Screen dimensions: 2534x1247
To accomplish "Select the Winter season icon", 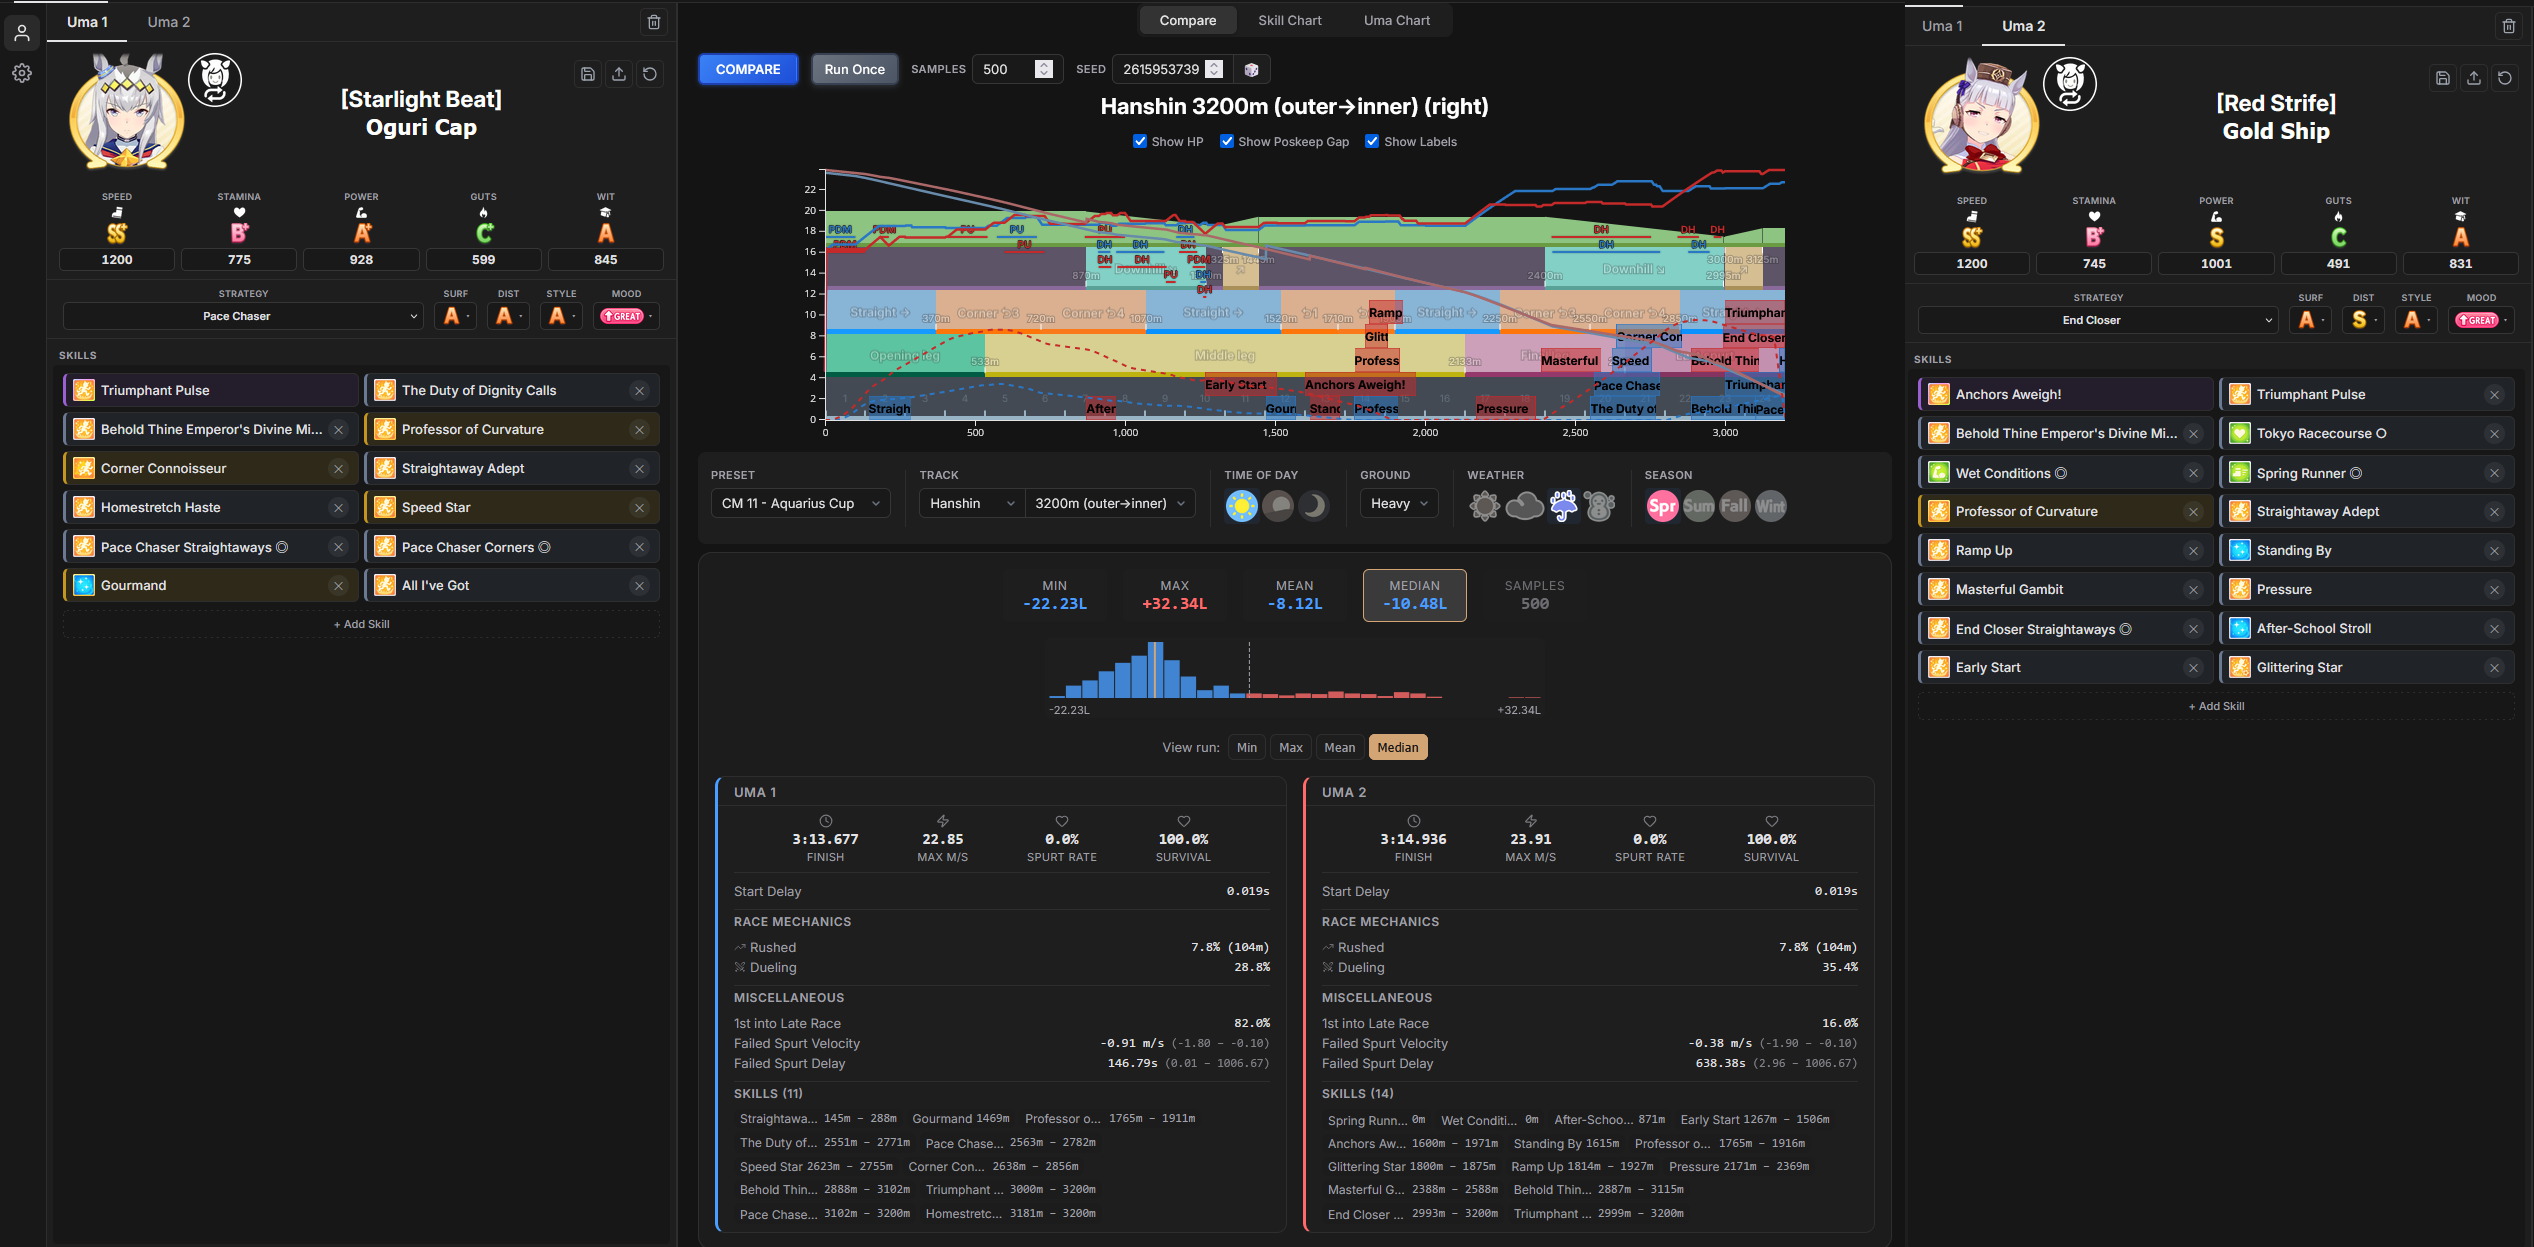I will 1770,506.
